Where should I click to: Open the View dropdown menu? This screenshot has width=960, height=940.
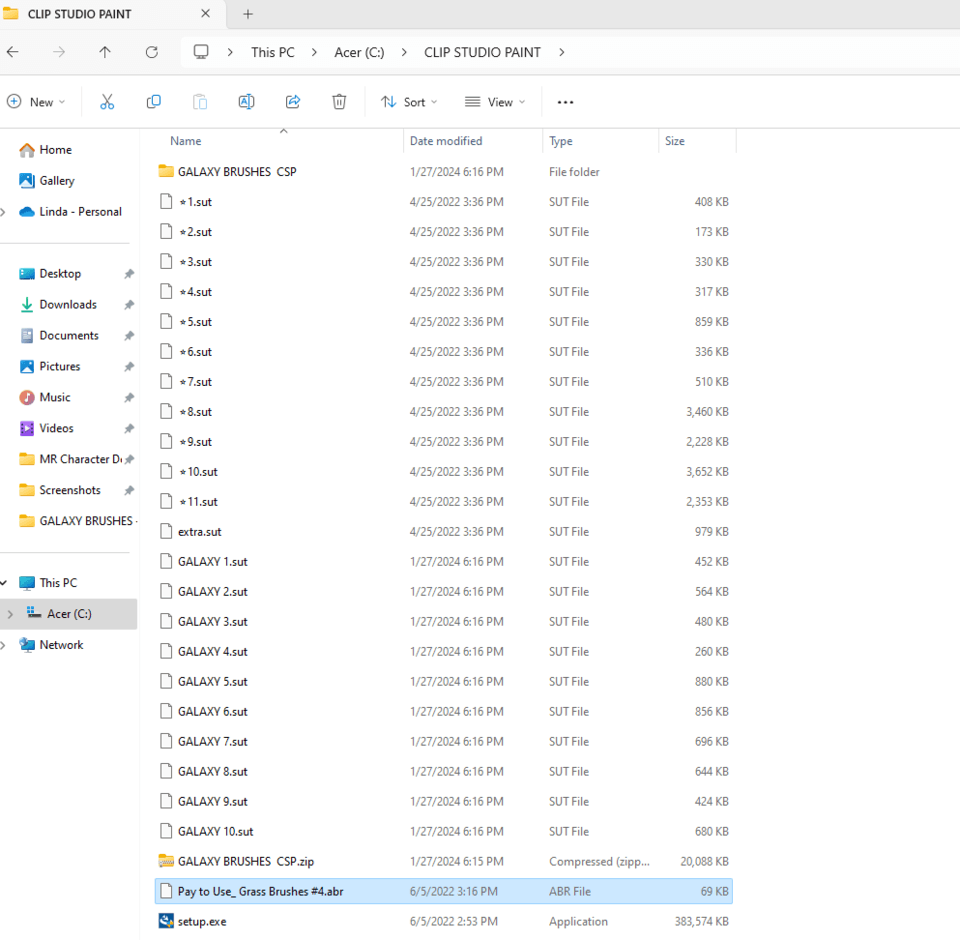point(495,102)
